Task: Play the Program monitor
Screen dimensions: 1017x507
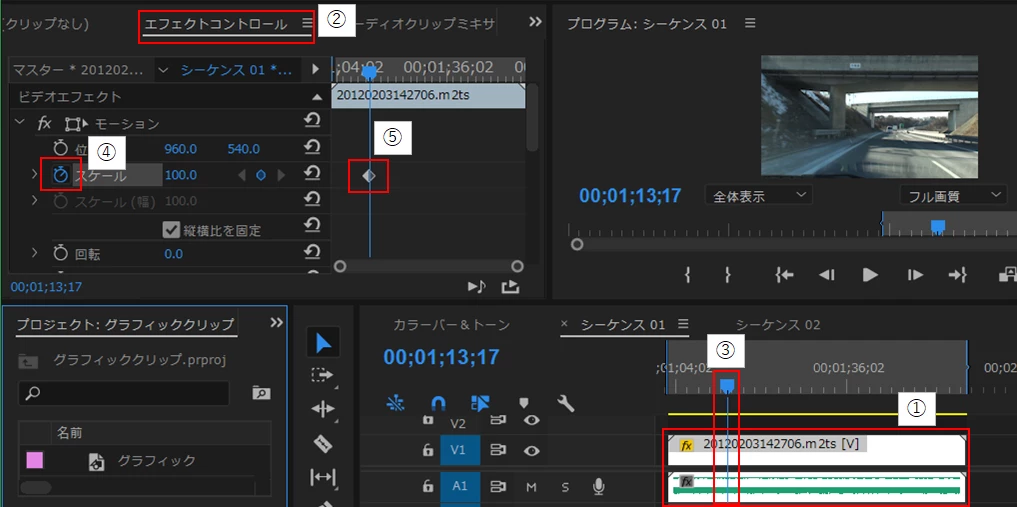Action: 870,275
